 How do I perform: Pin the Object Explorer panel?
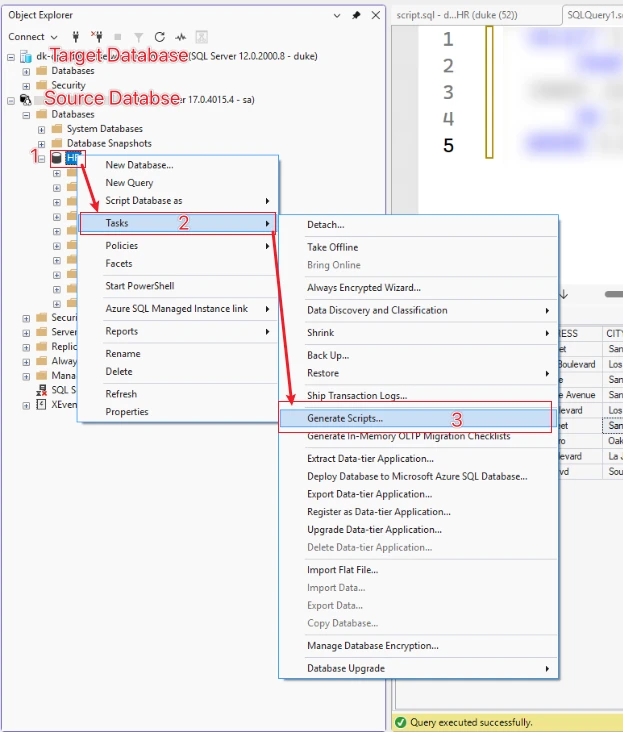click(356, 15)
